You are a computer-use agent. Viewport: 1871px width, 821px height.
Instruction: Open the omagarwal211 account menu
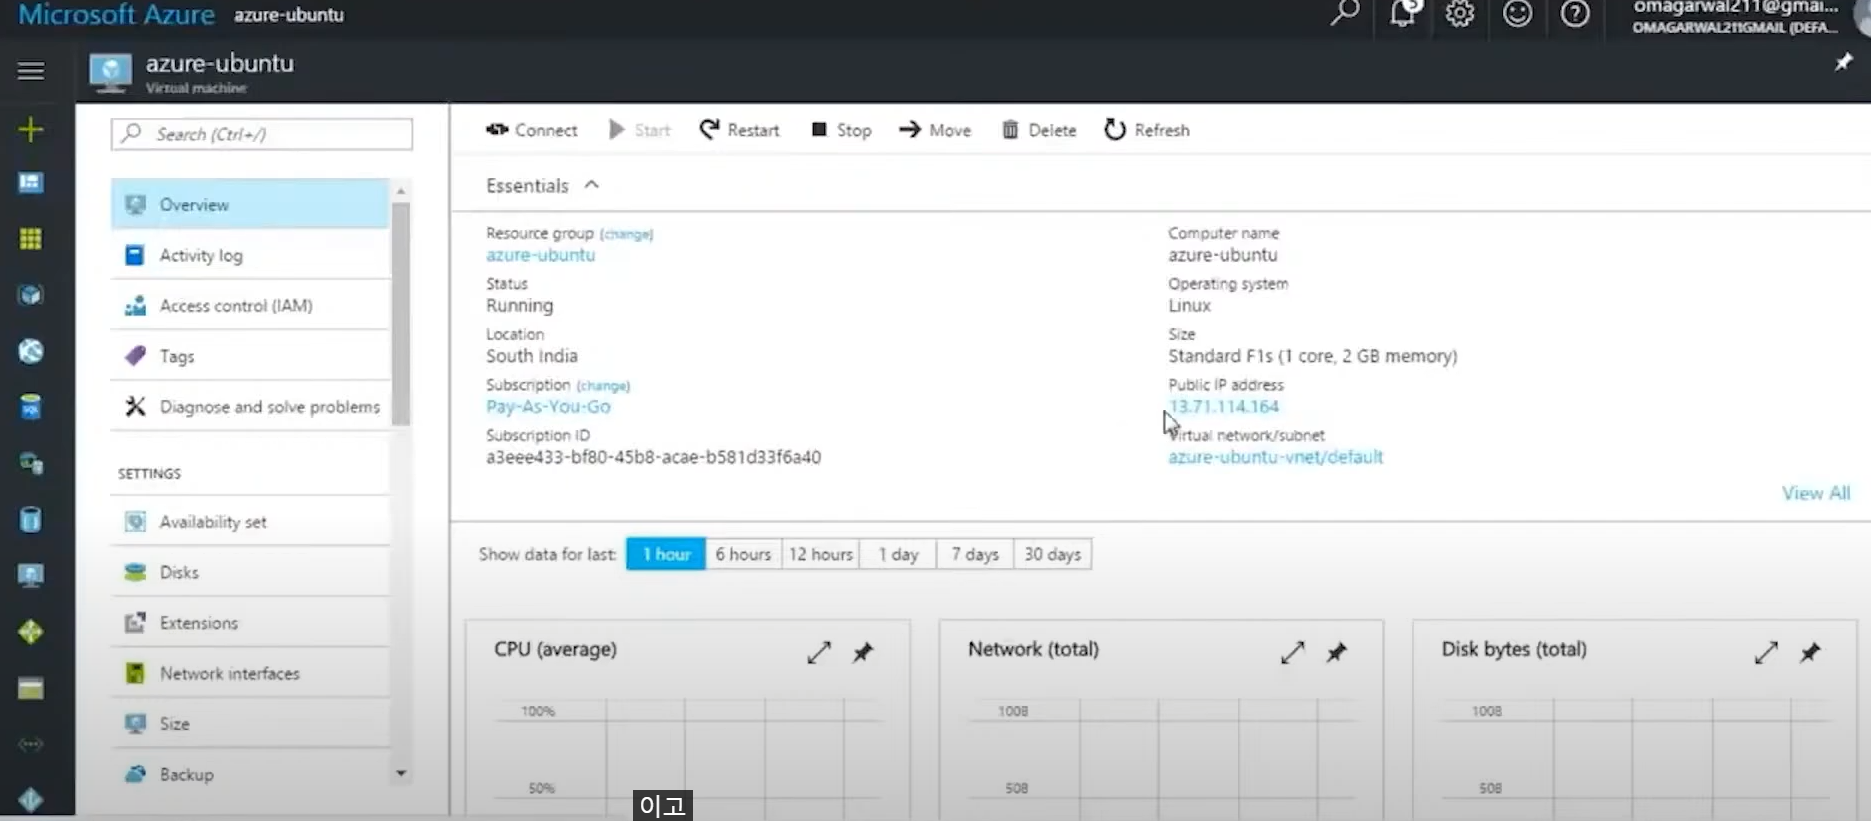(1735, 16)
